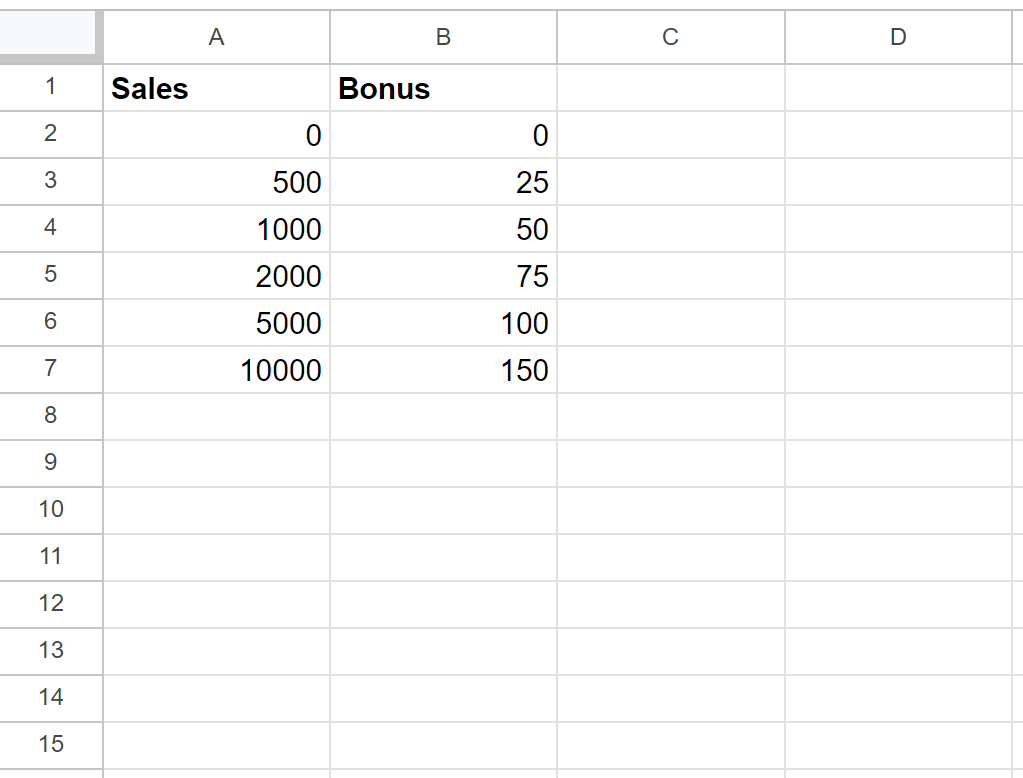Screen dimensions: 1023x778
Task: Click row header 15
Action: click(51, 745)
